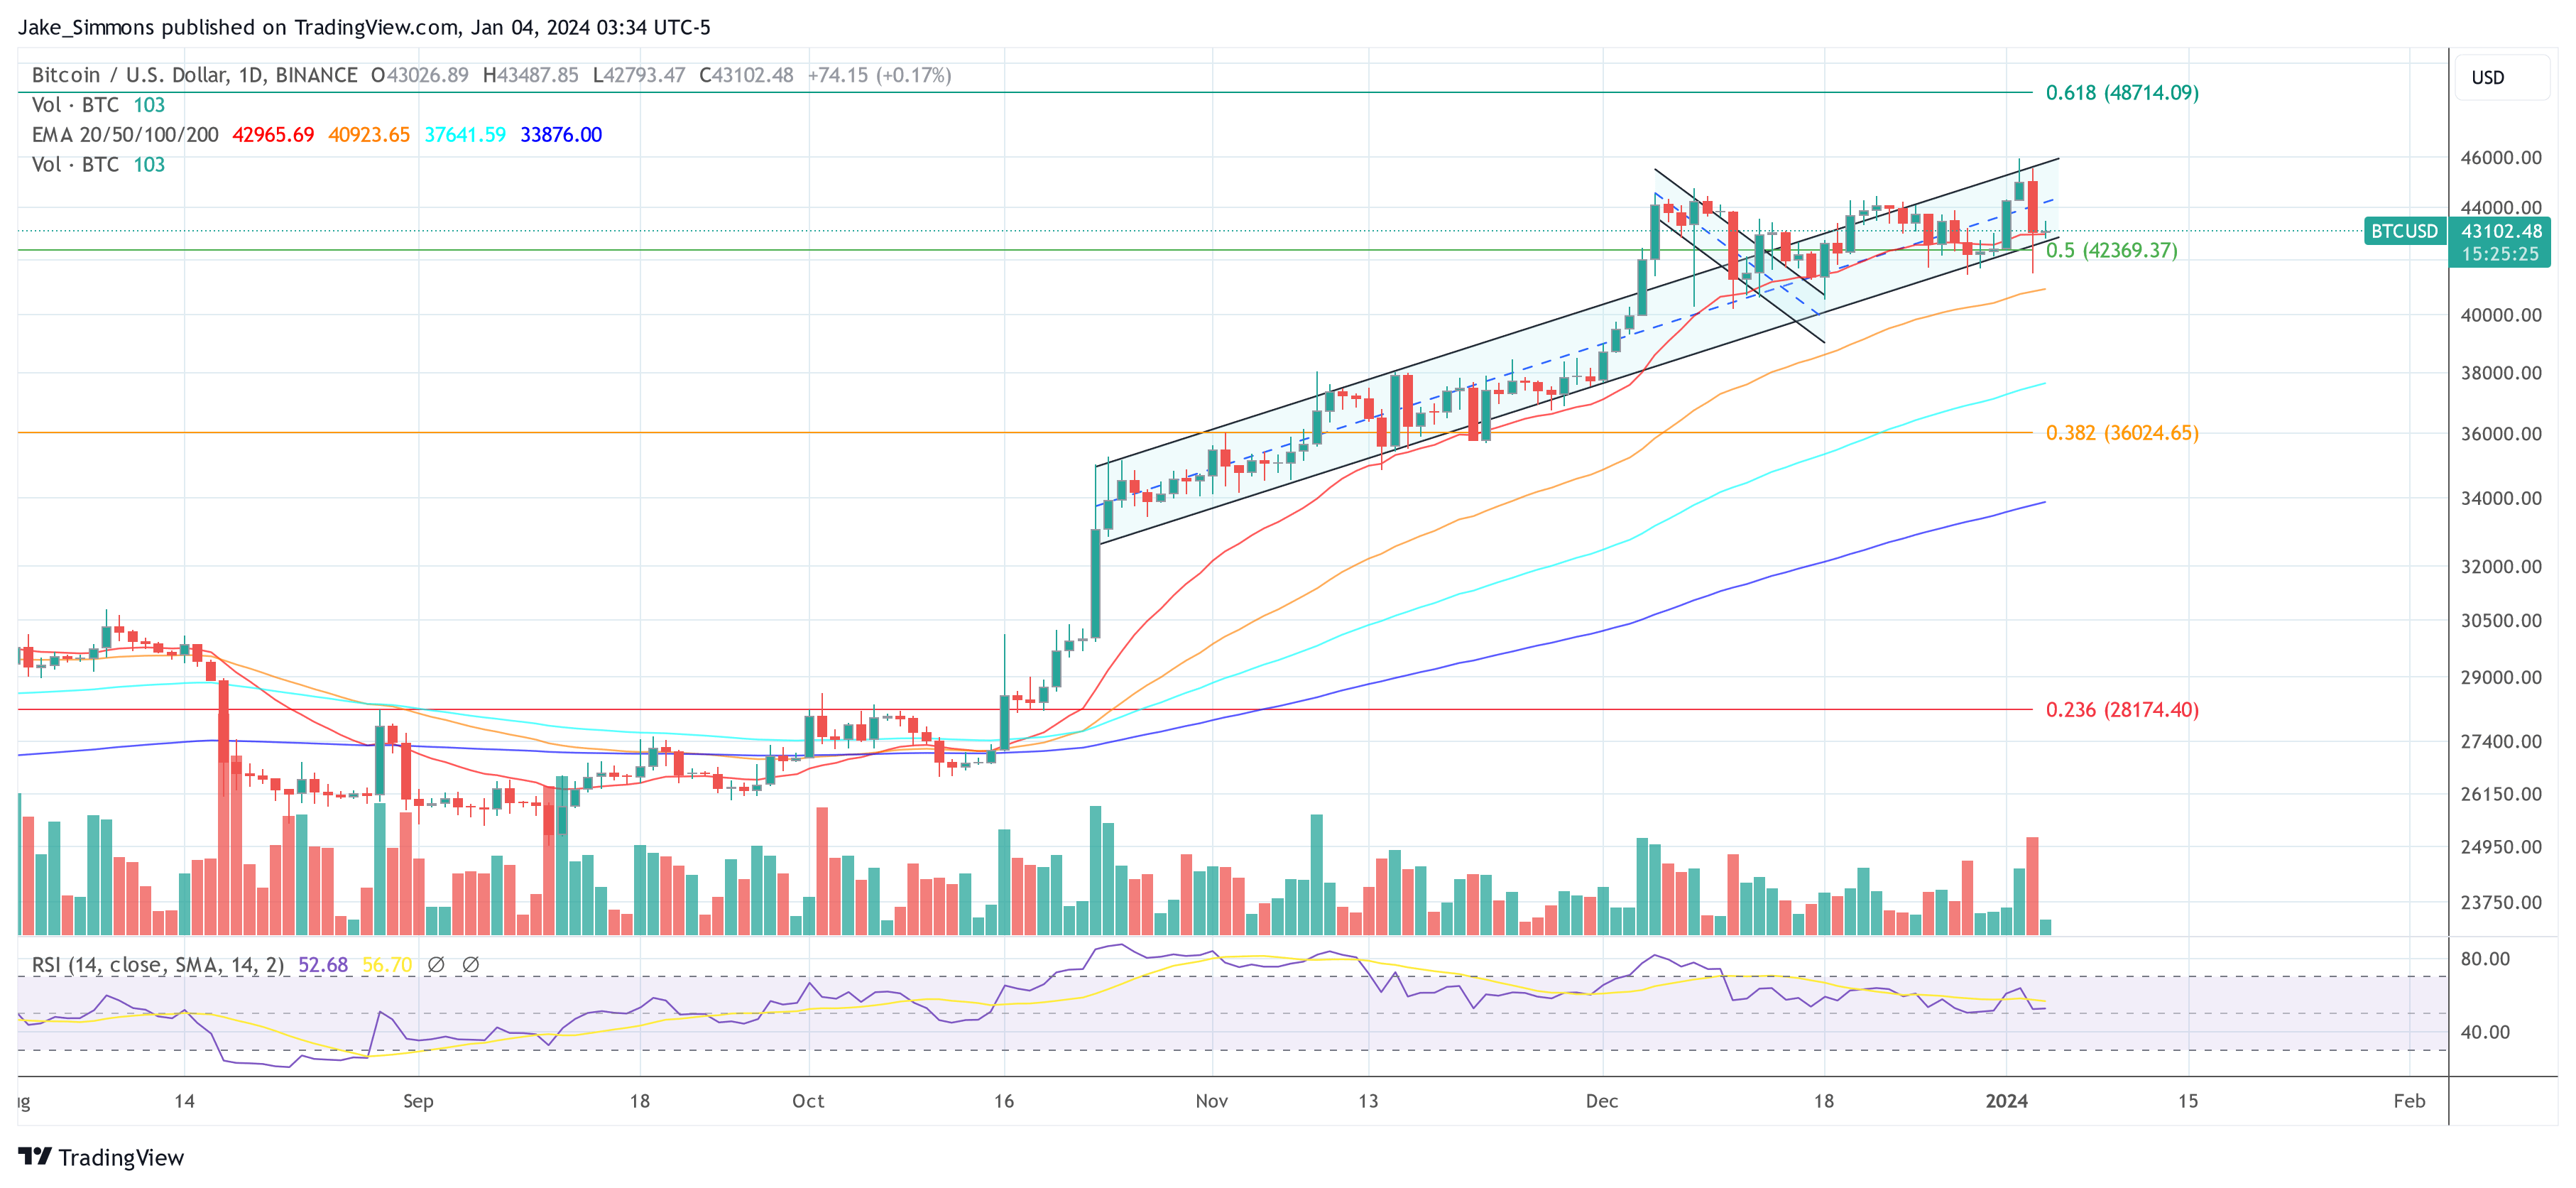Click the 30500.00 price axis label

(x=2501, y=621)
